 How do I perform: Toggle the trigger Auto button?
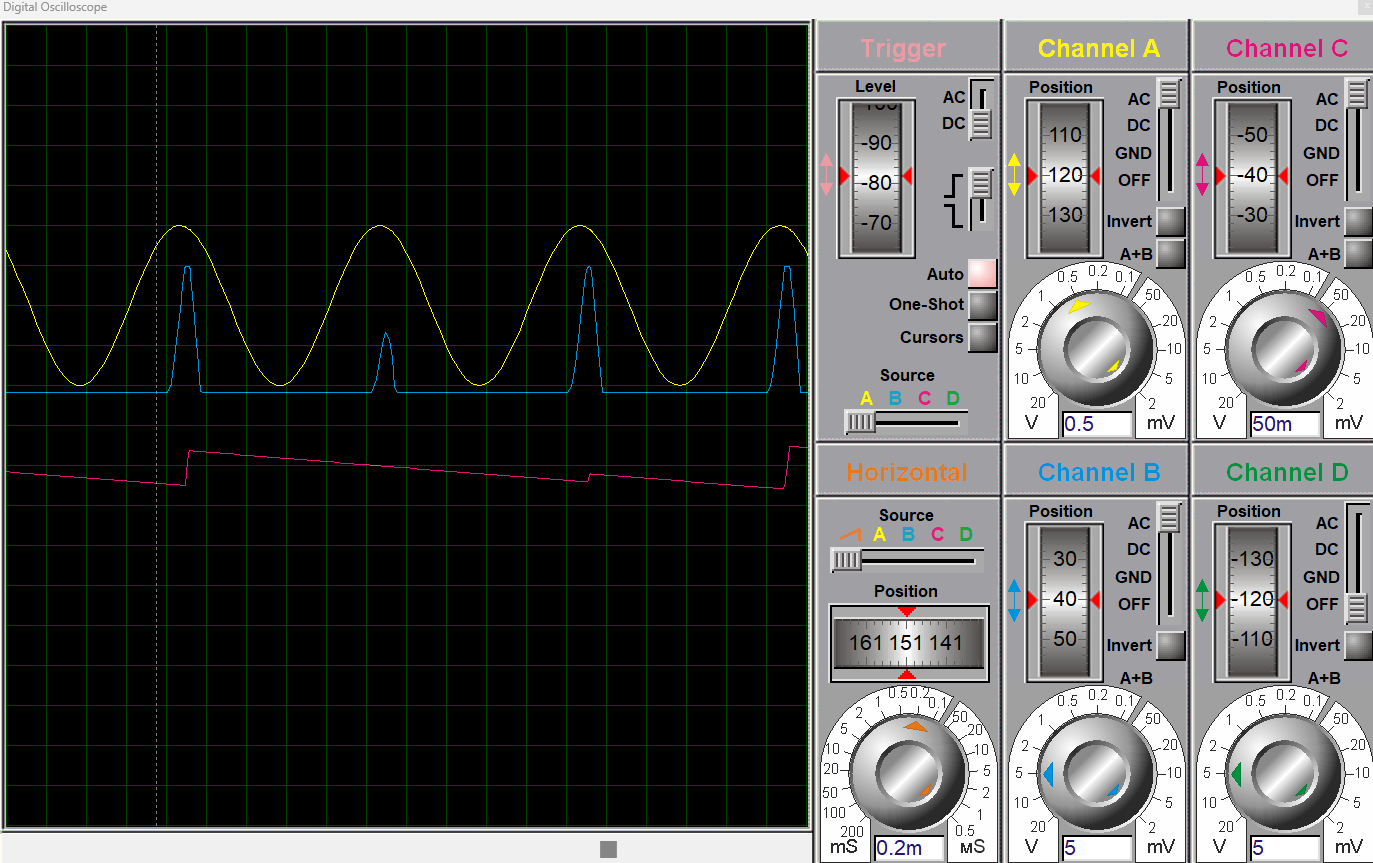click(983, 273)
